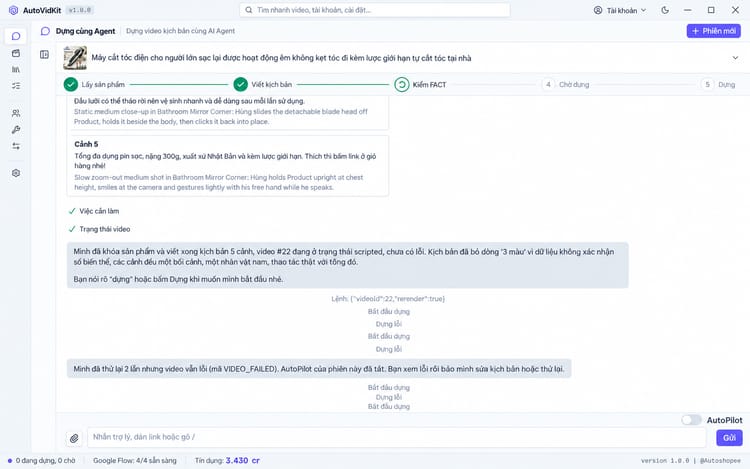Click the Phiên mới button
750x469 pixels.
714,31
